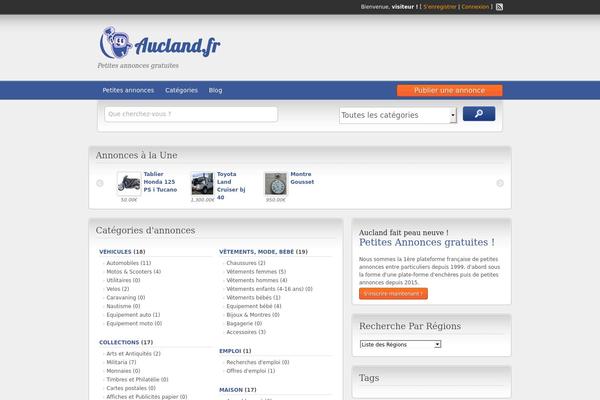600x400 pixels.
Task: Click the Aucland.fr logo
Action: tap(160, 44)
